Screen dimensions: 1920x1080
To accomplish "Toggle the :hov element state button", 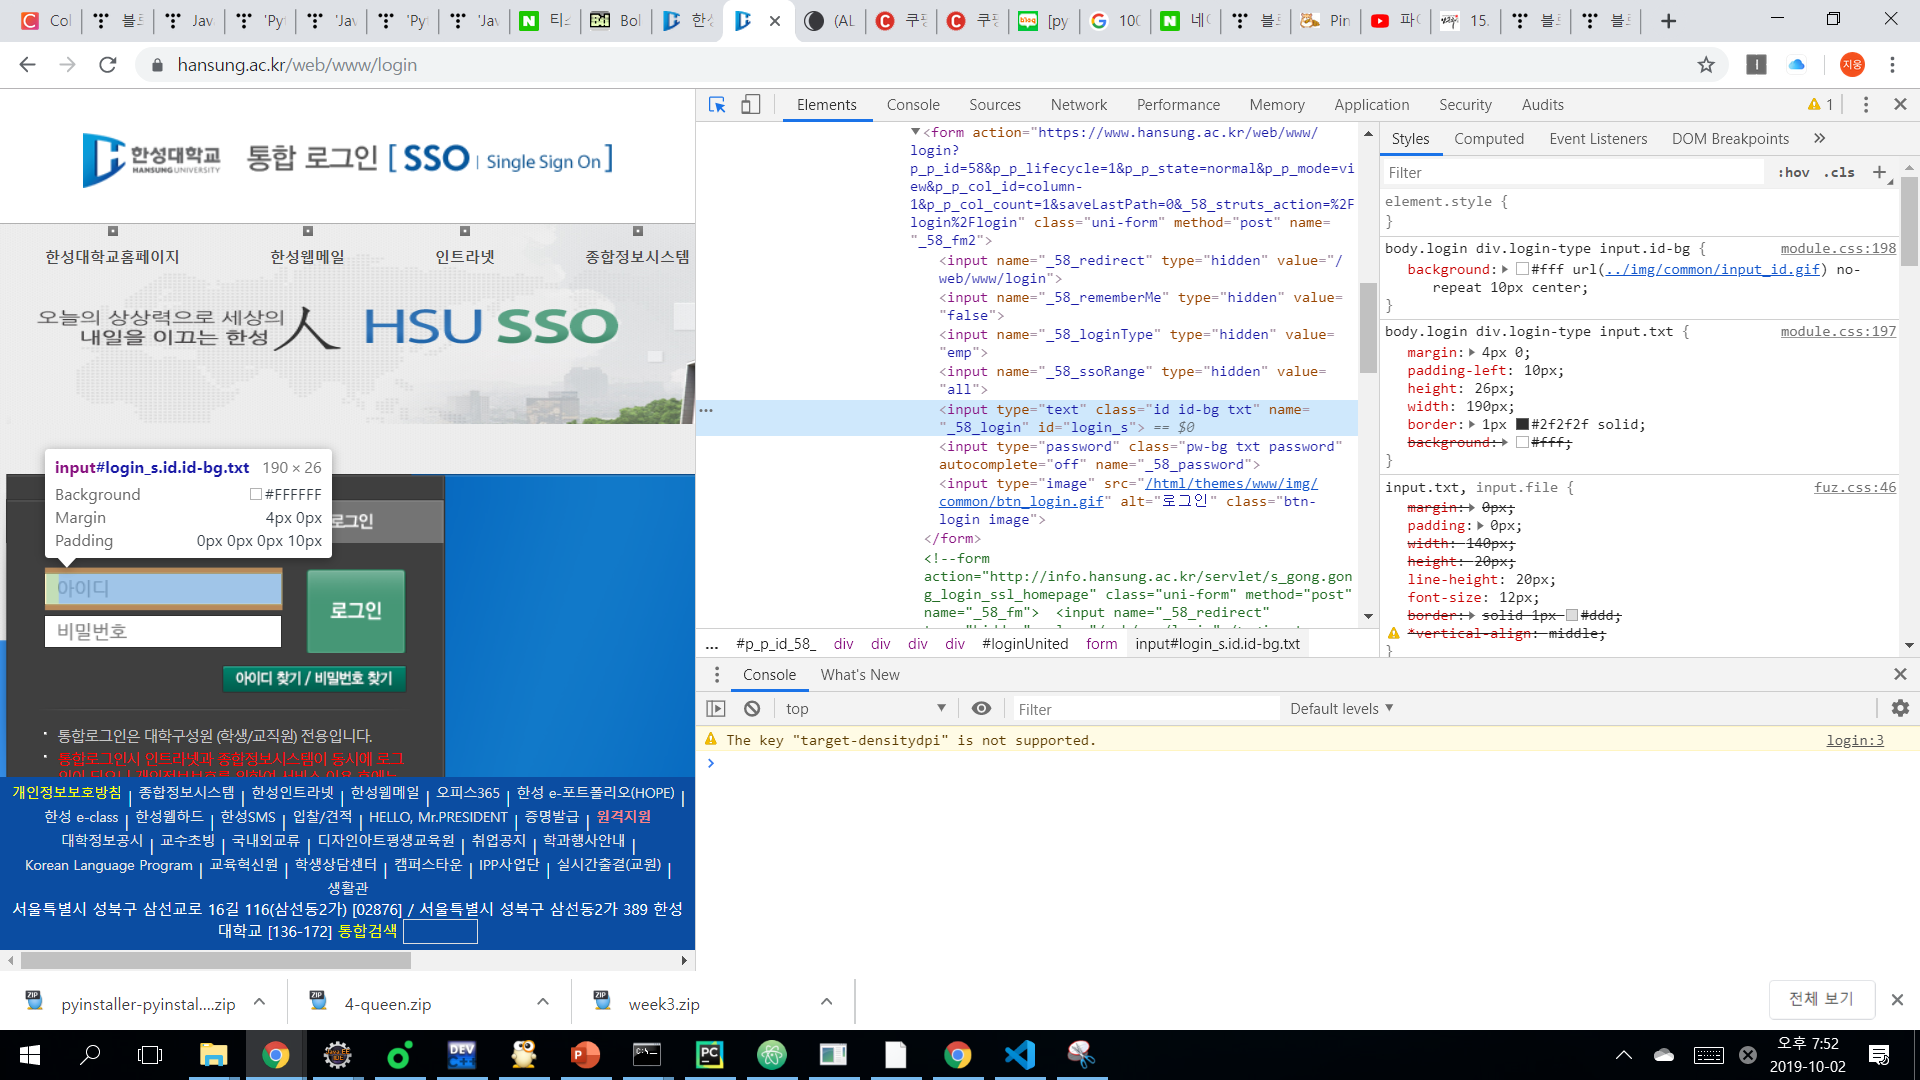I will click(1794, 172).
